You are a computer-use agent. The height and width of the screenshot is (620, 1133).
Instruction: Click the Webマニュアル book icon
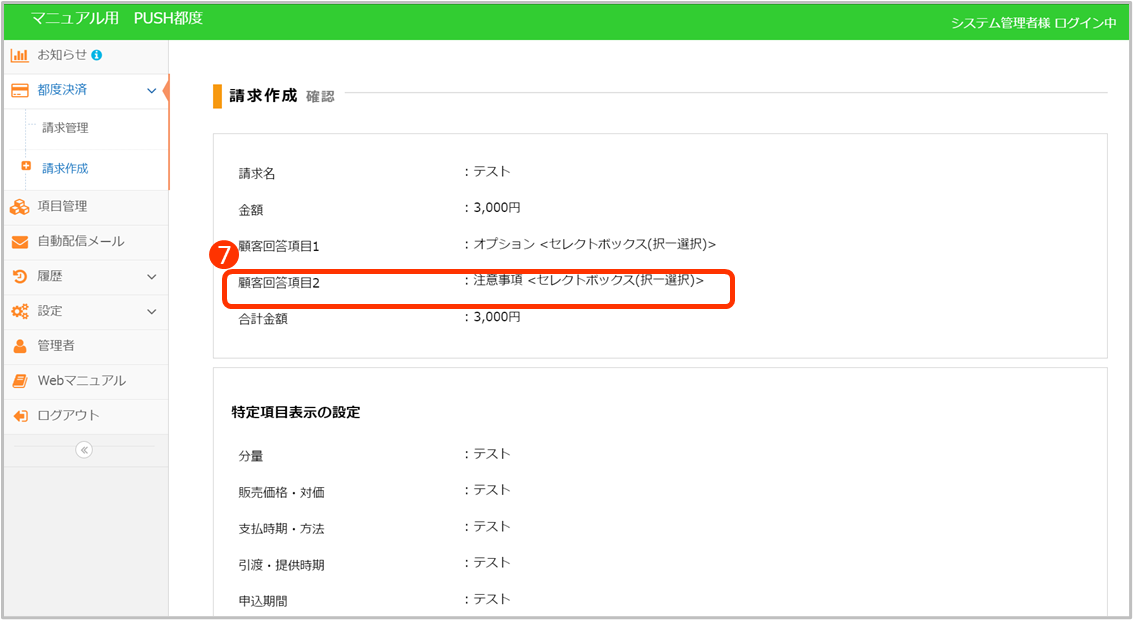click(19, 381)
